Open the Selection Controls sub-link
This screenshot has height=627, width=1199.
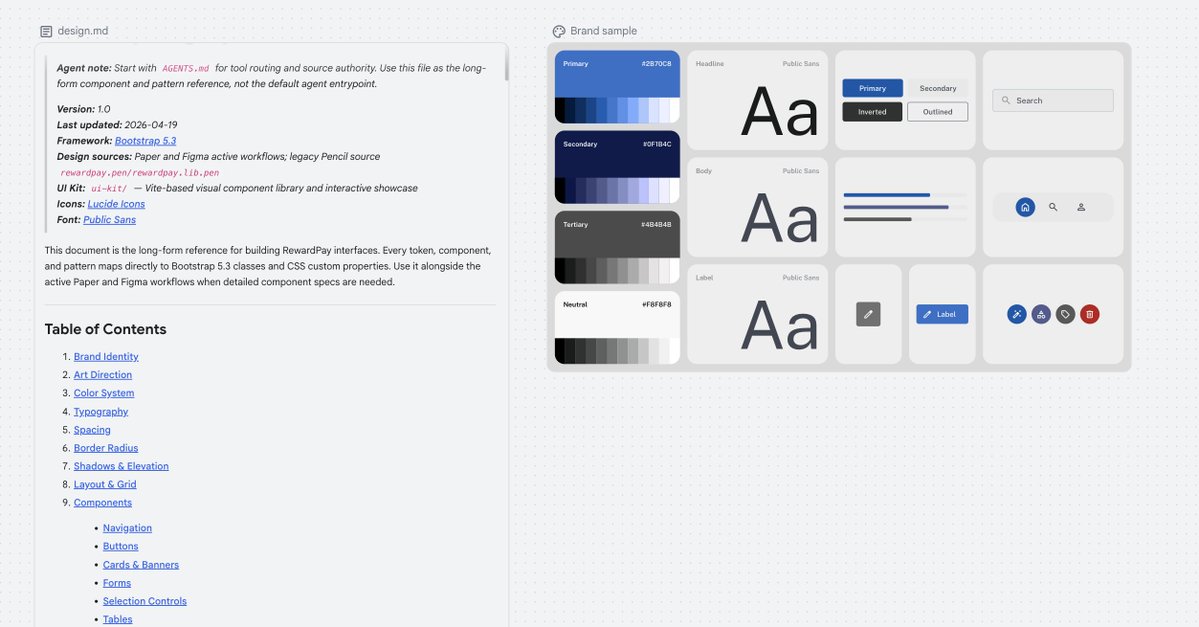click(145, 601)
